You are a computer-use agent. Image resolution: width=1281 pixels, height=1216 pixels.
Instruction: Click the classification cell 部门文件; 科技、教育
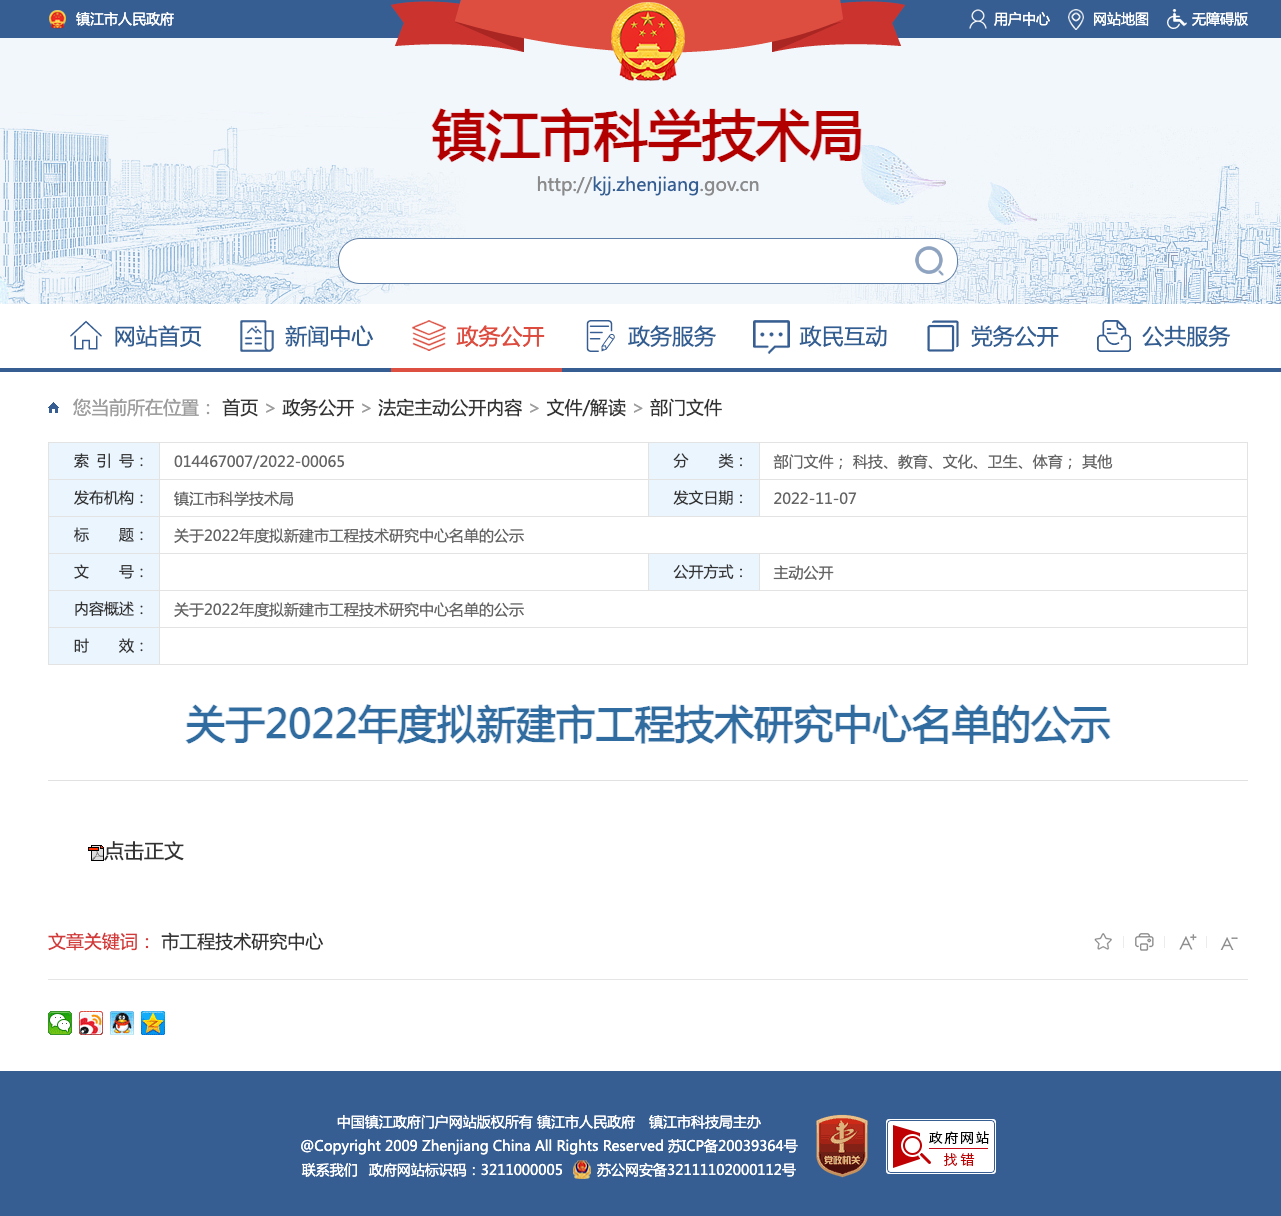coord(942,462)
